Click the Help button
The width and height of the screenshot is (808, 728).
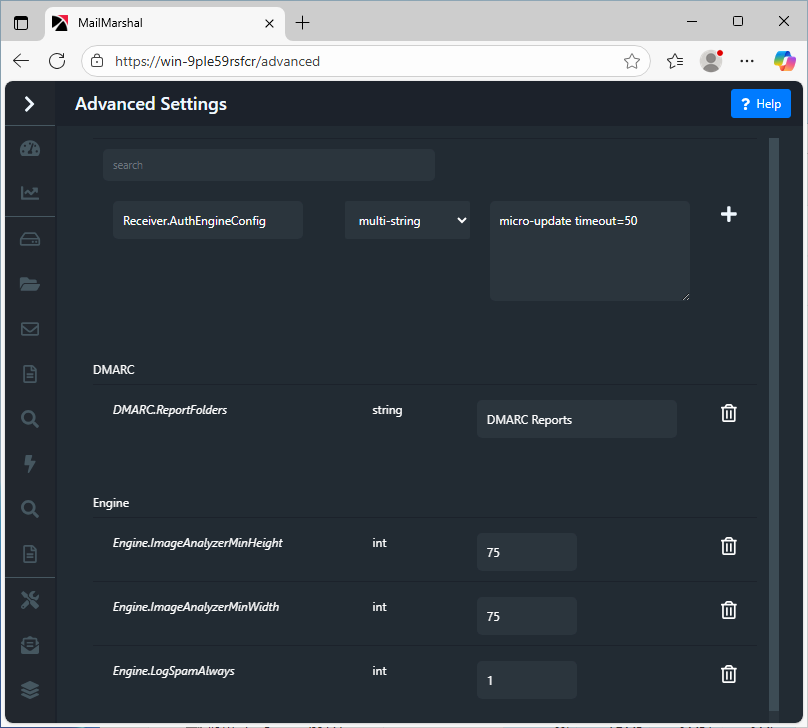coord(760,104)
